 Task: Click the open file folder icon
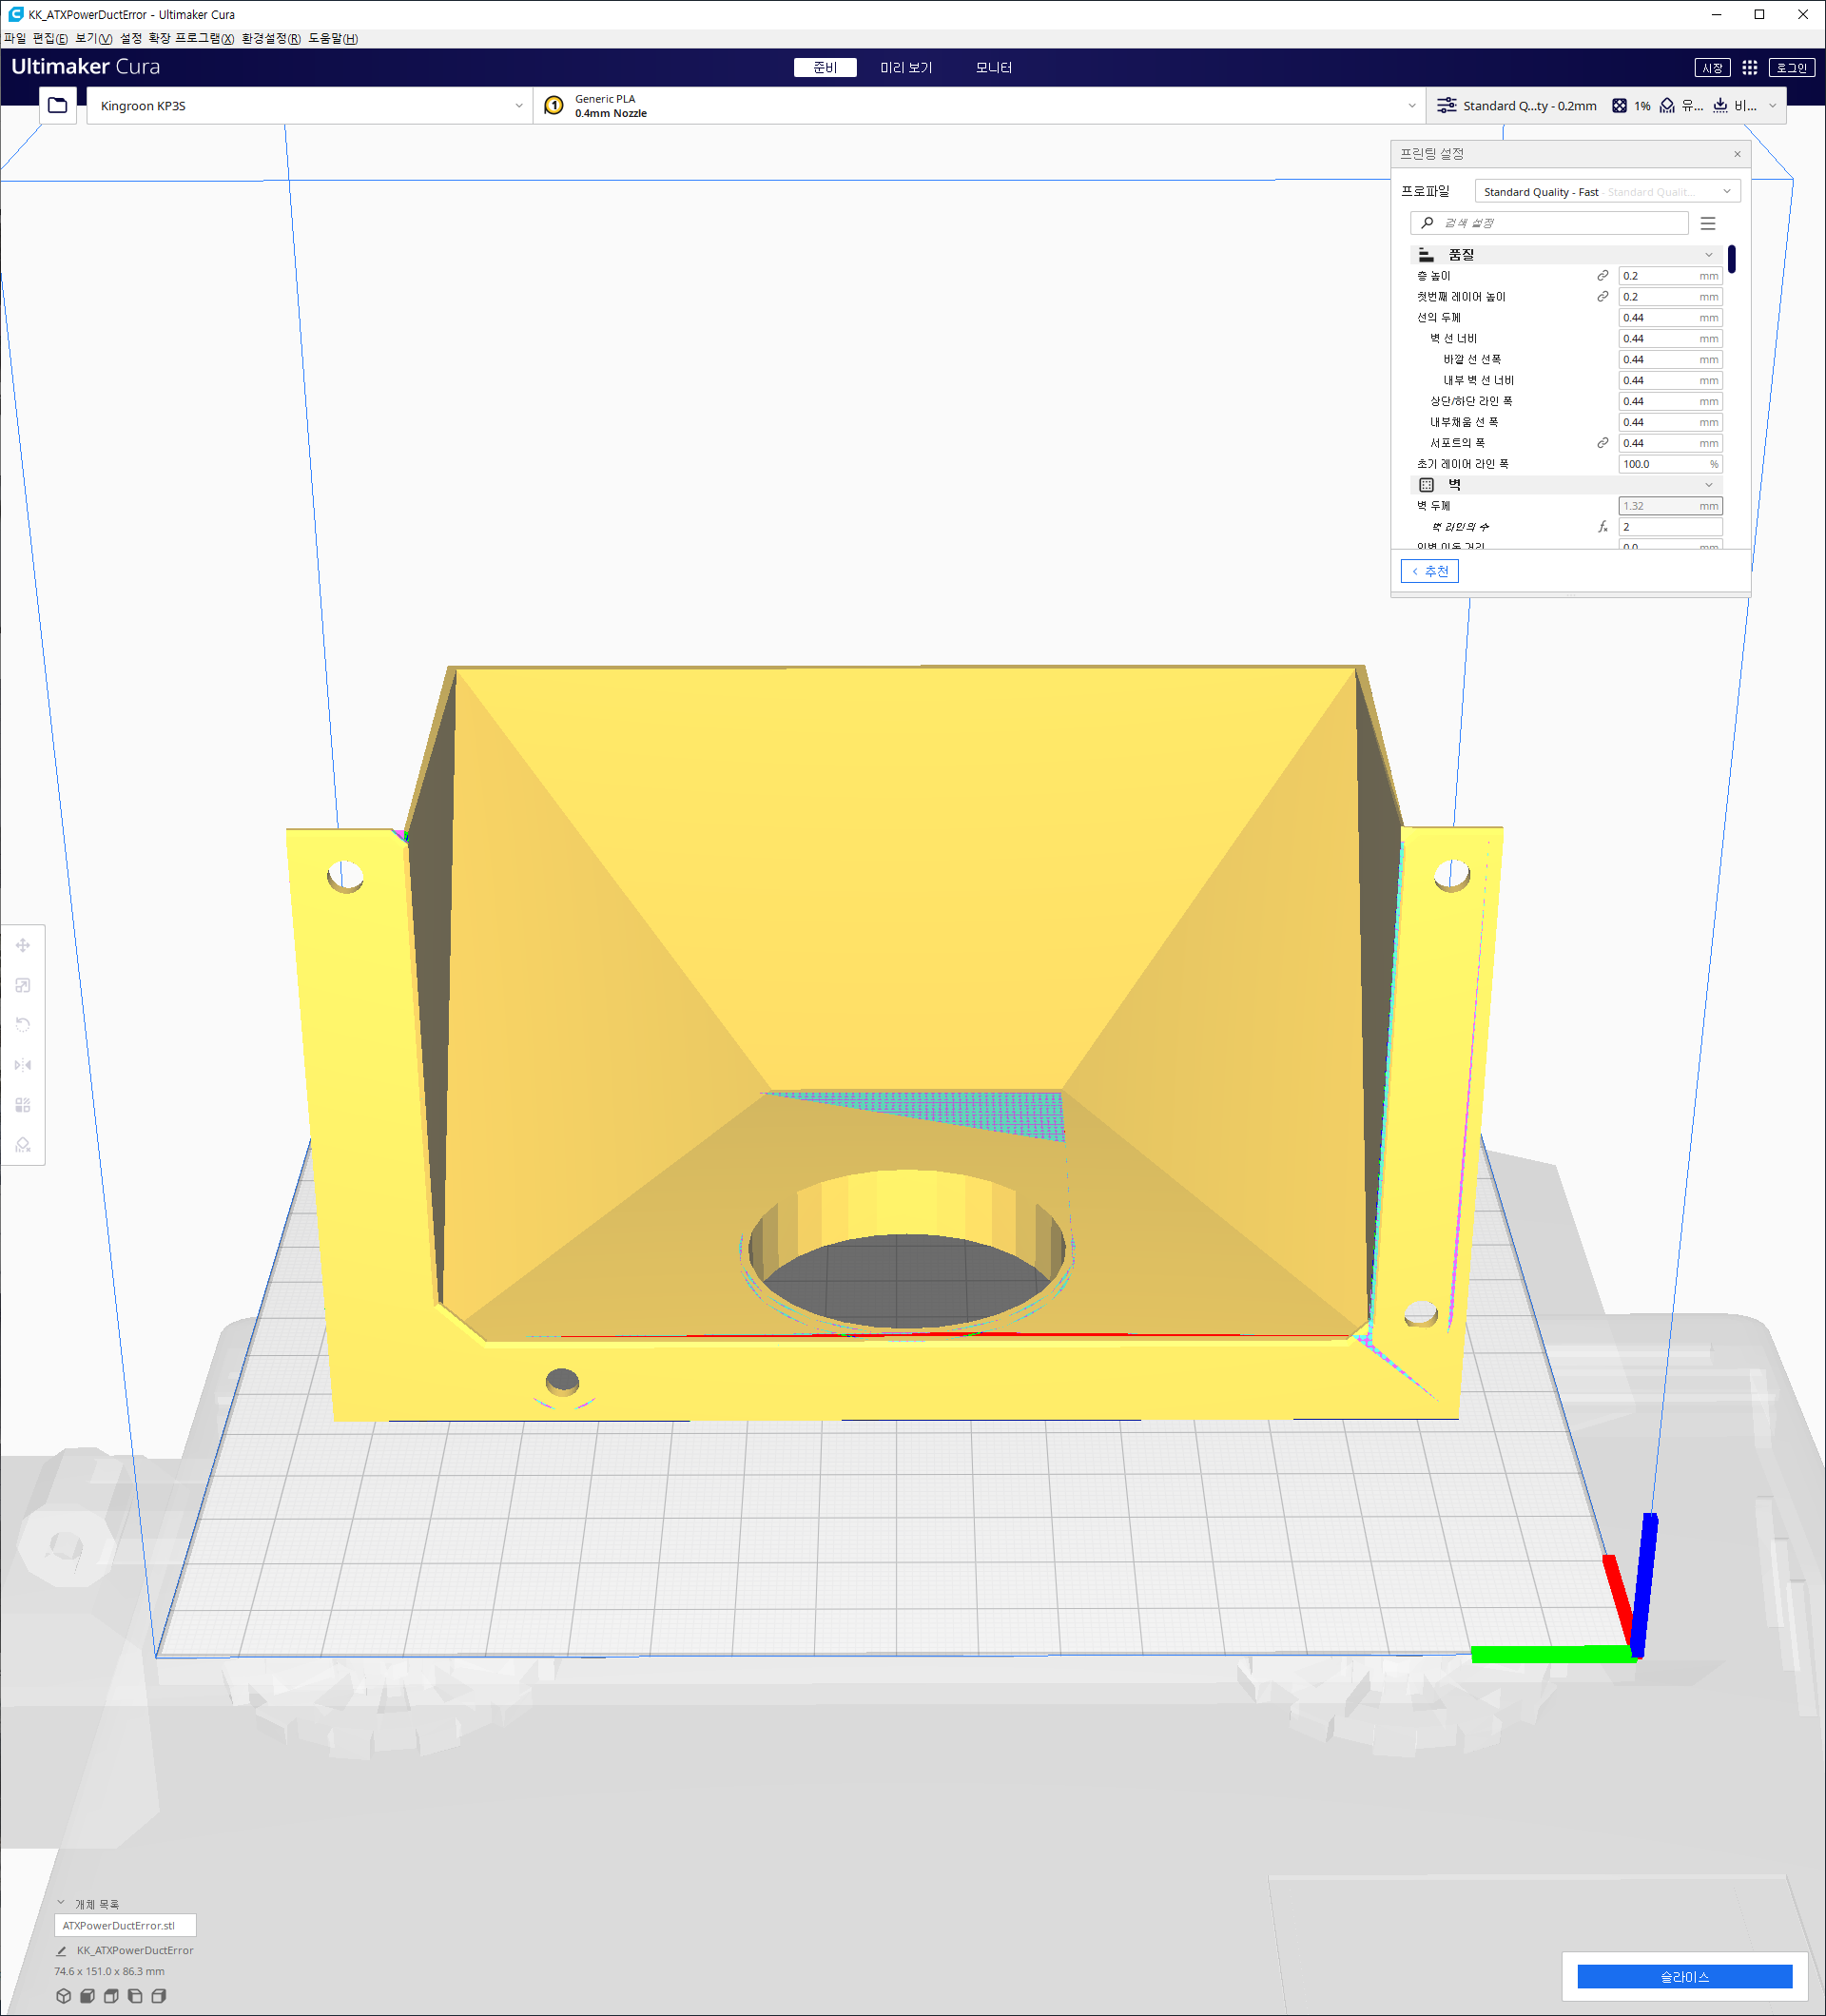coord(58,105)
